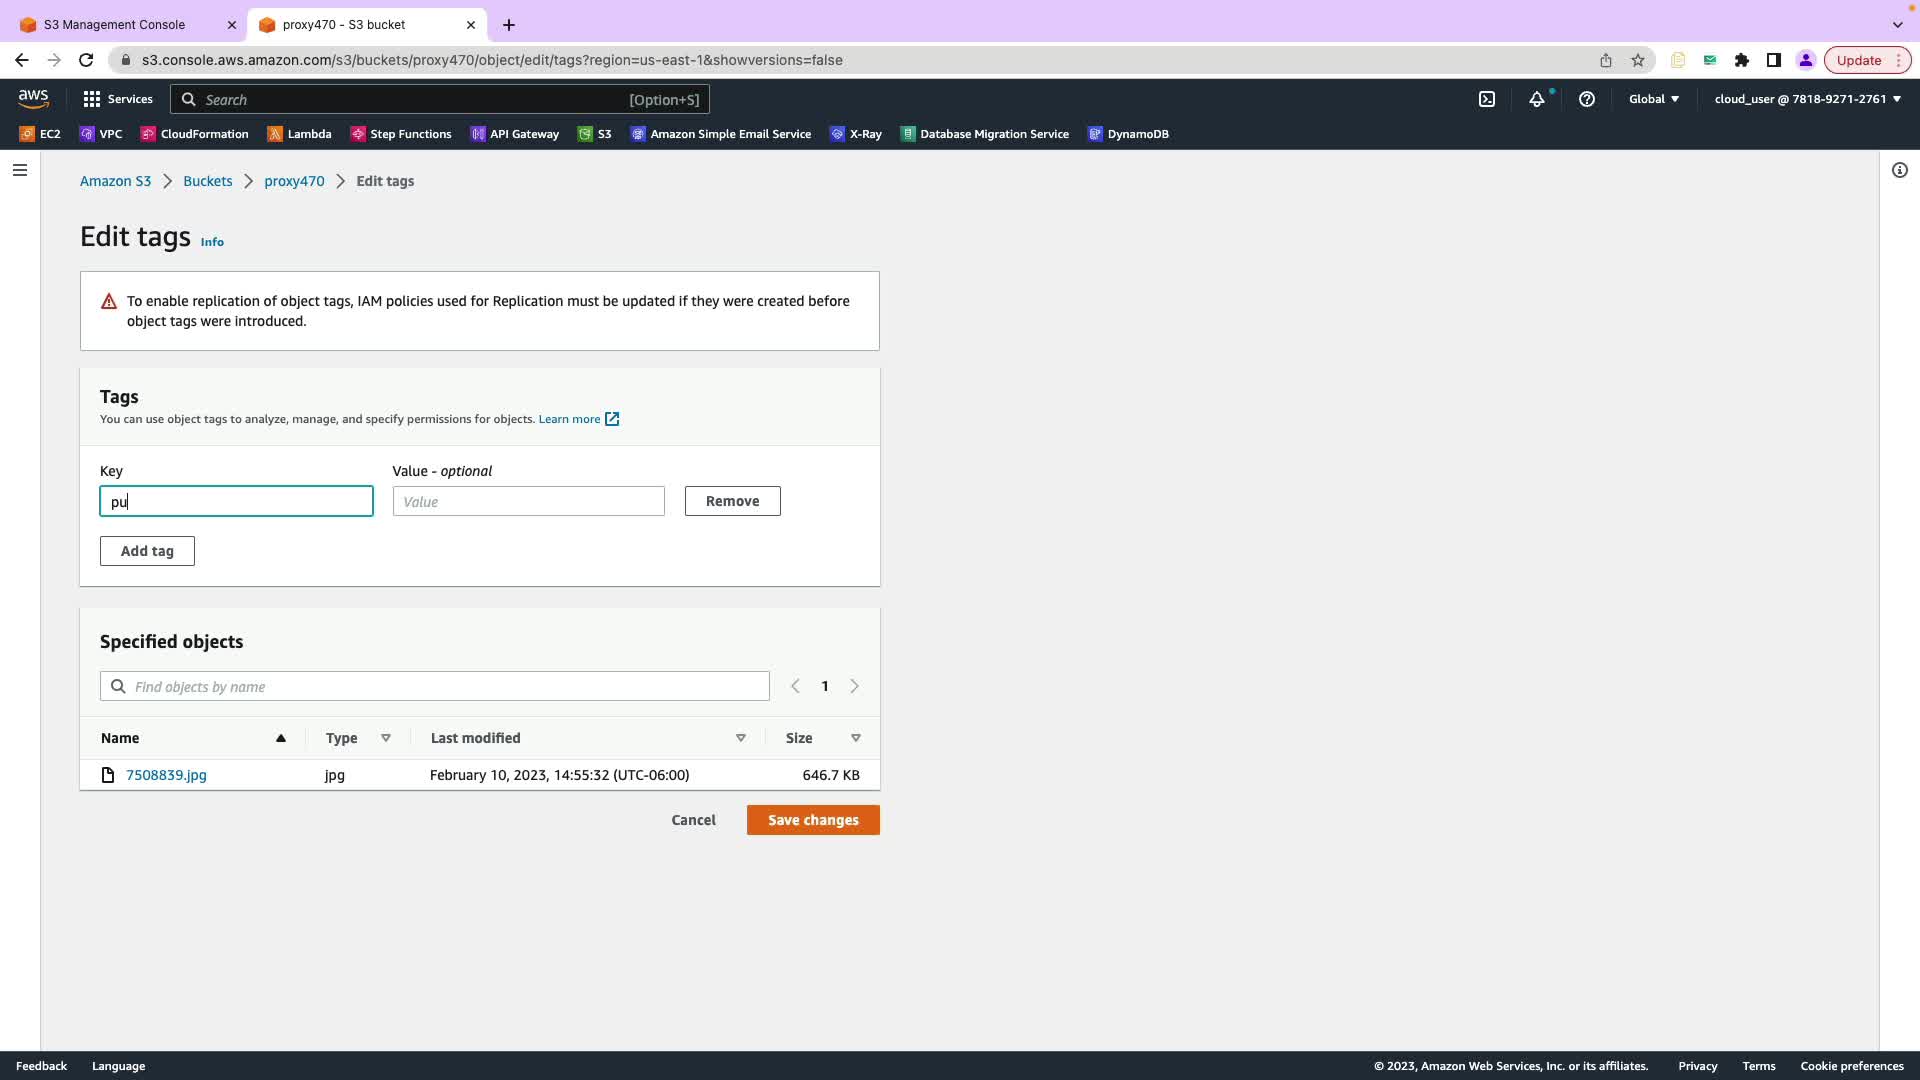1920x1080 pixels.
Task: Click the AWS logo home icon
Action: pos(33,99)
